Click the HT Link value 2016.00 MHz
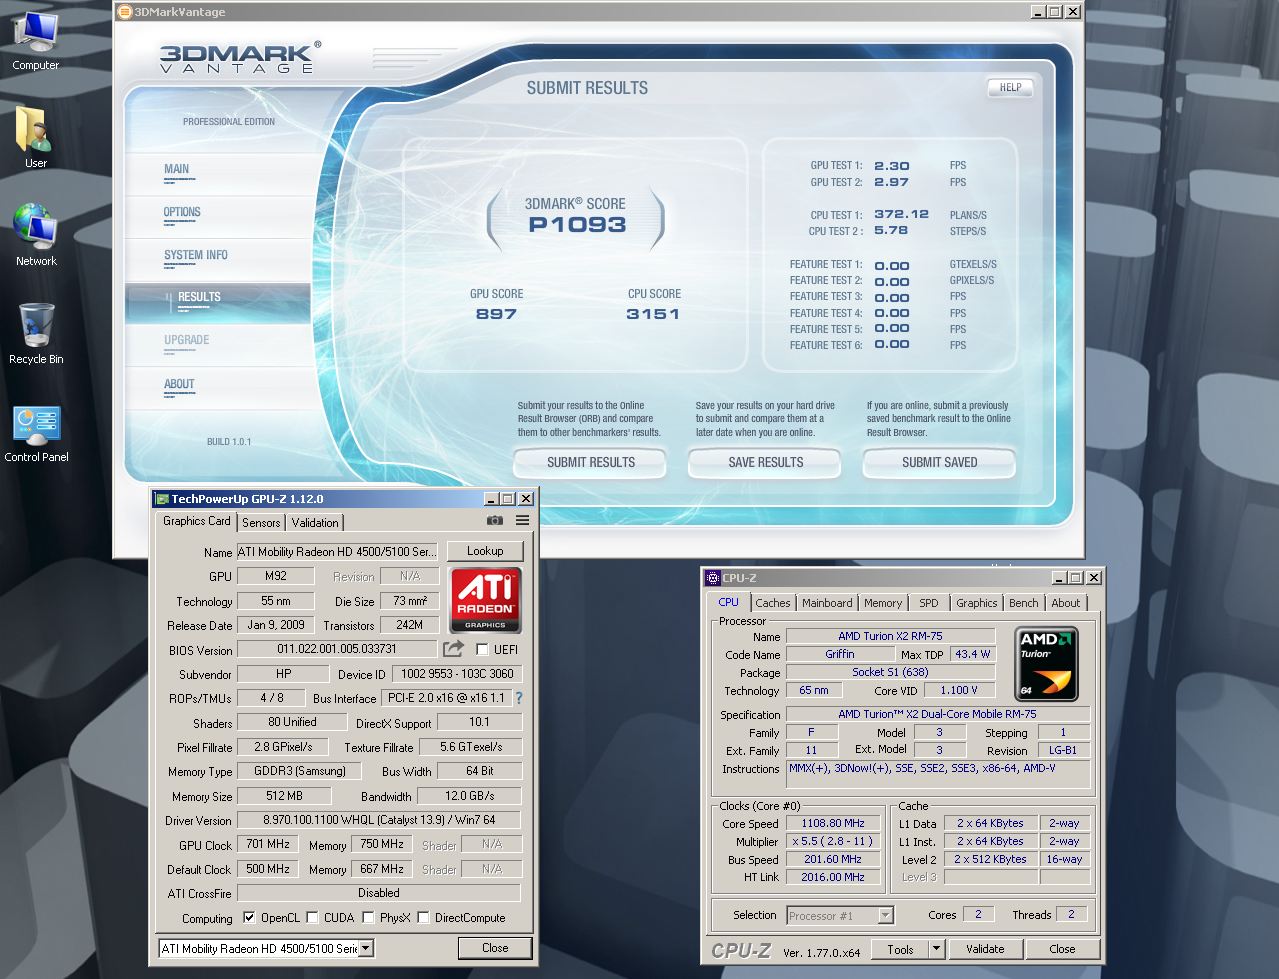The height and width of the screenshot is (979, 1279). tap(833, 877)
